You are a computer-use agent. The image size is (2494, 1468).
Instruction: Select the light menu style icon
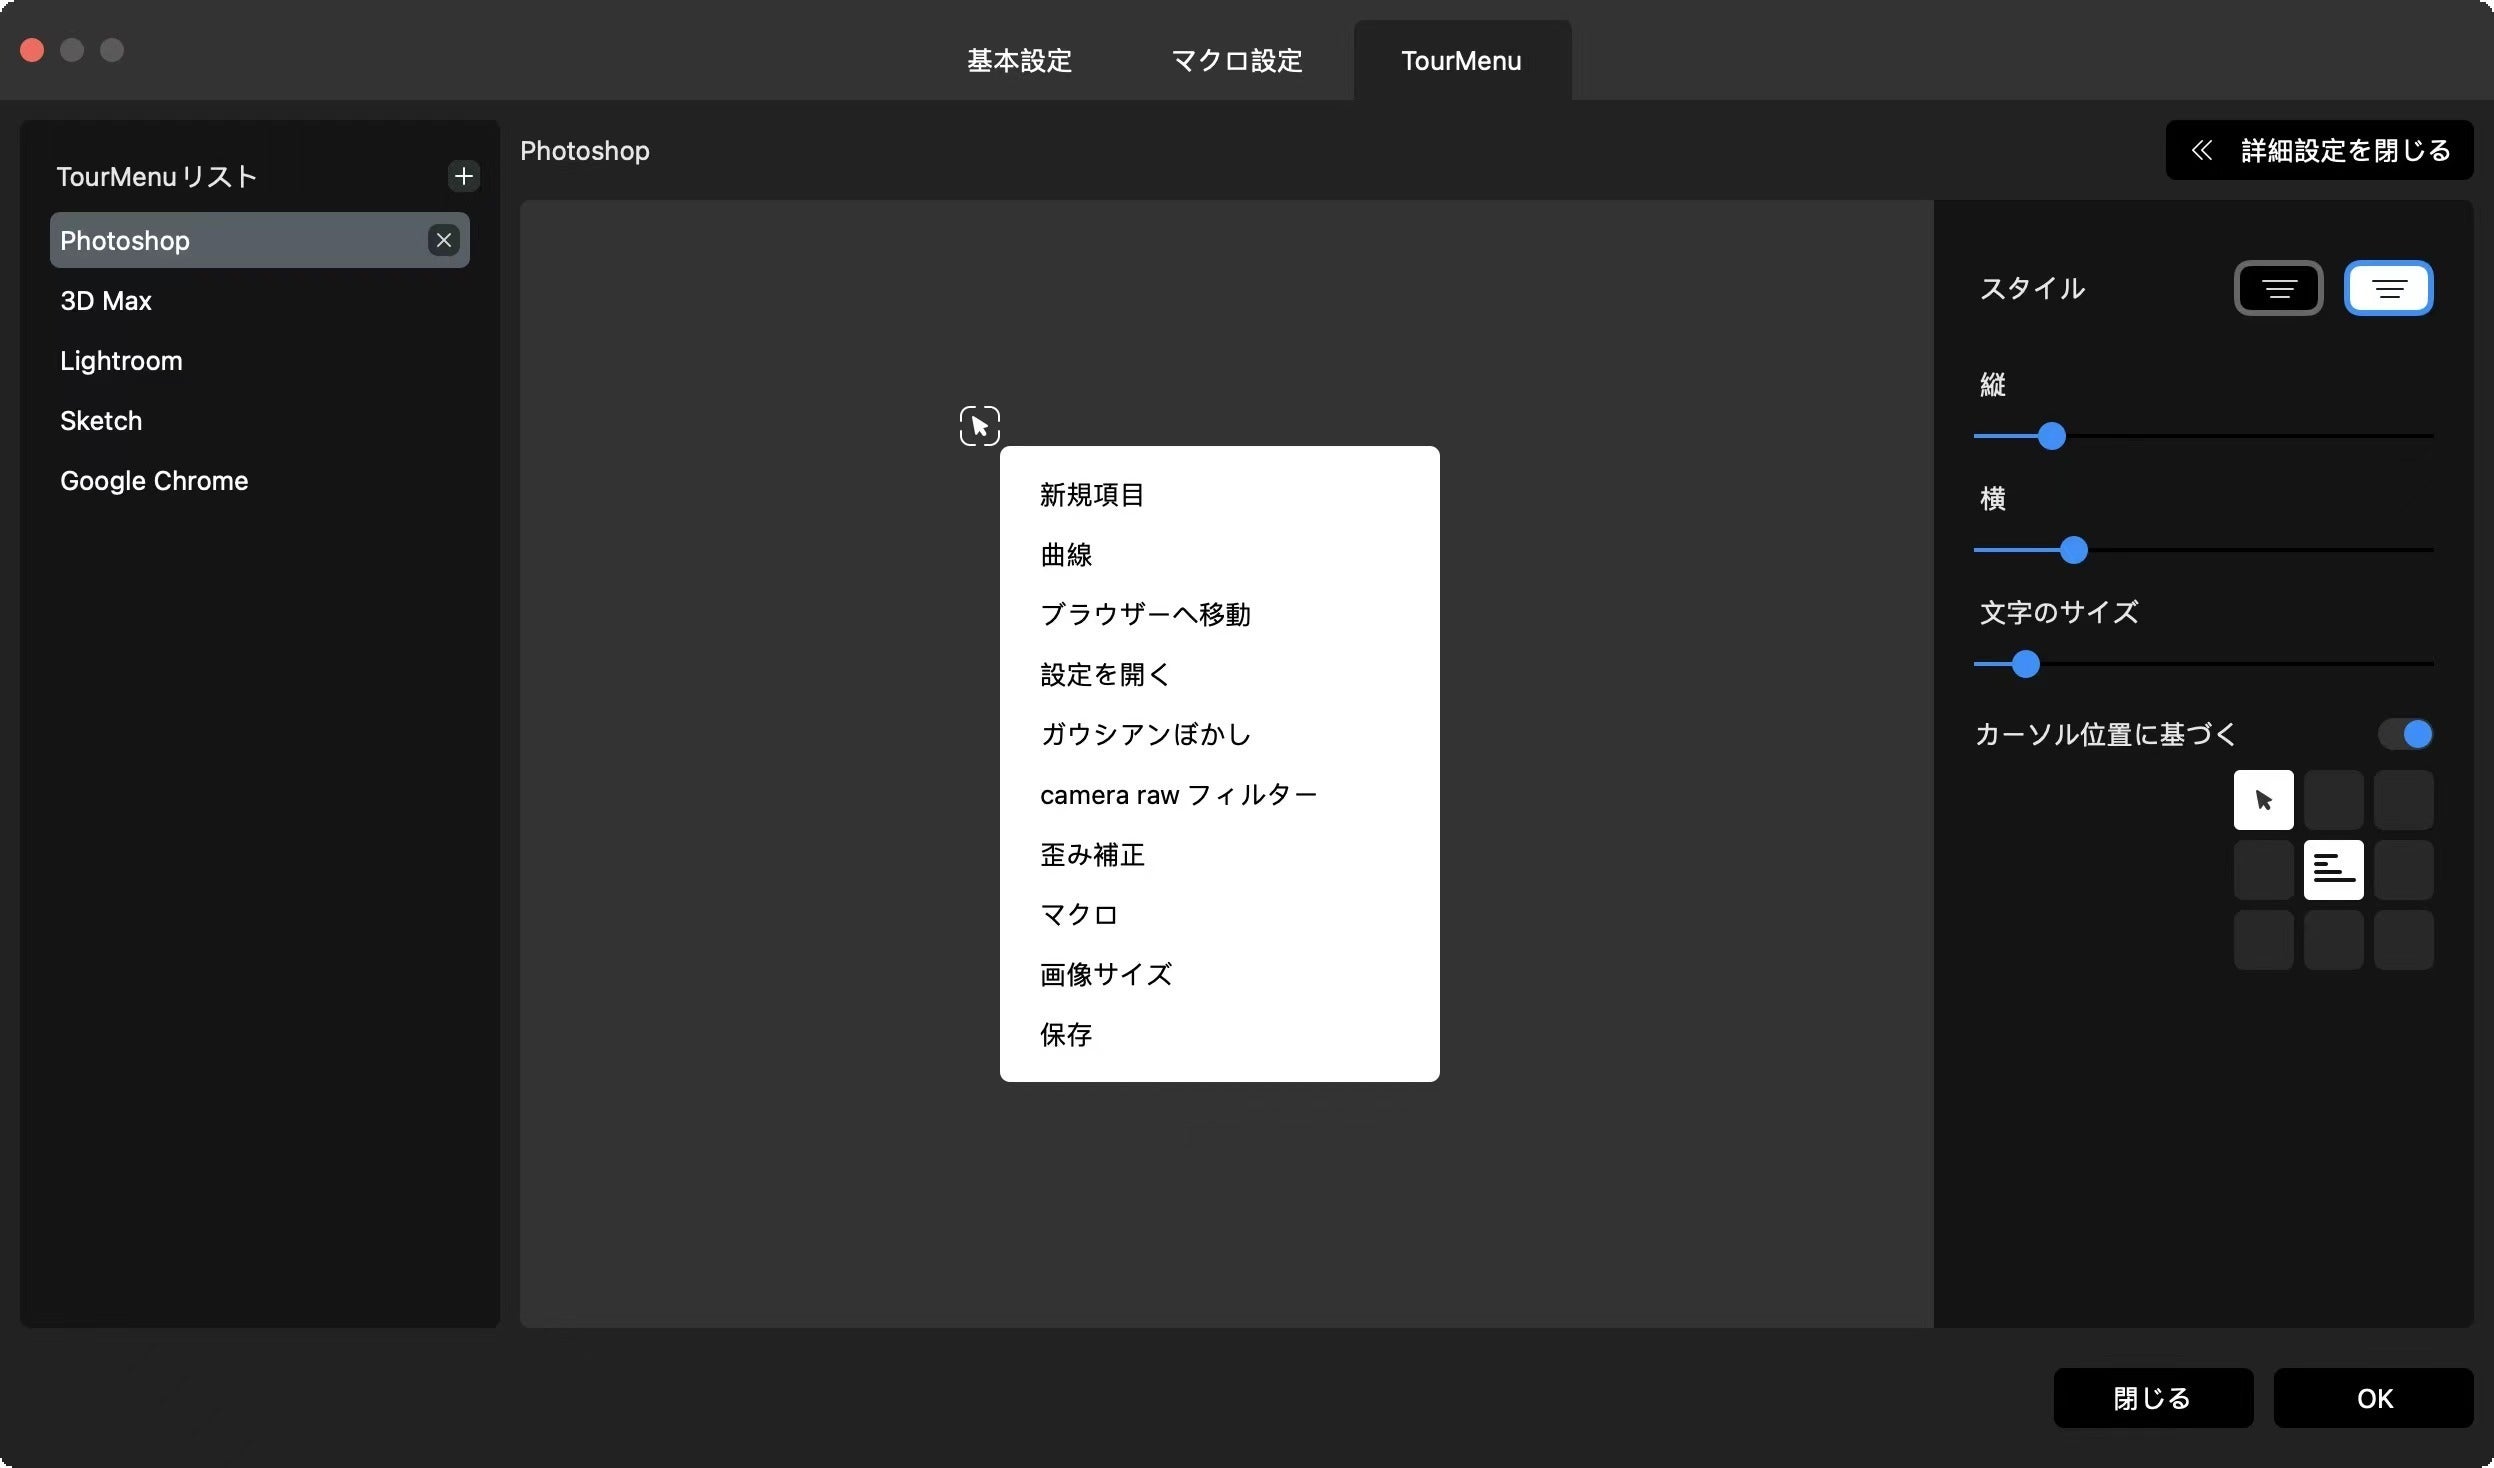pyautogui.click(x=2388, y=289)
